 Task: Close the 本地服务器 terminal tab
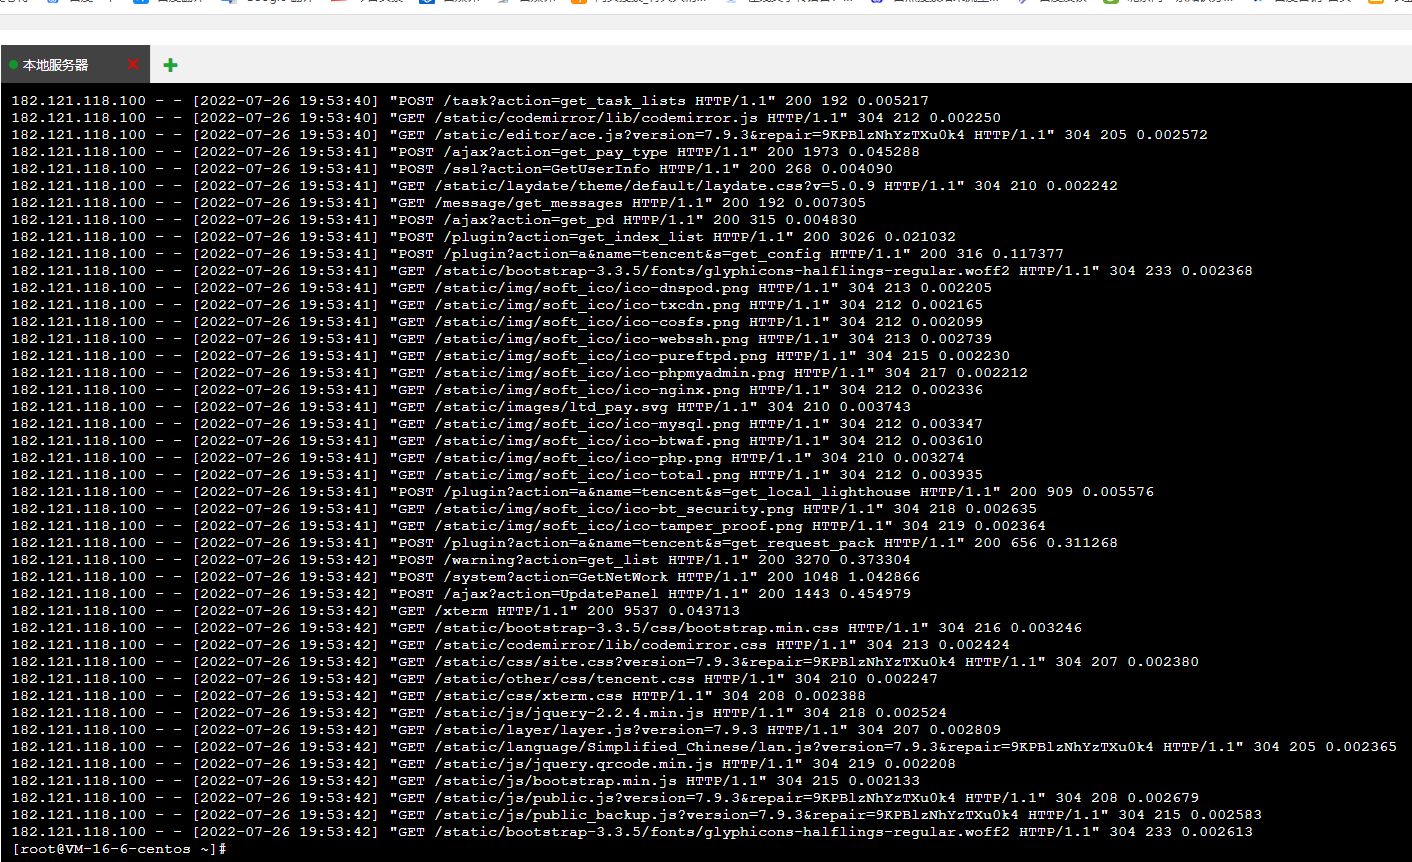(x=133, y=64)
